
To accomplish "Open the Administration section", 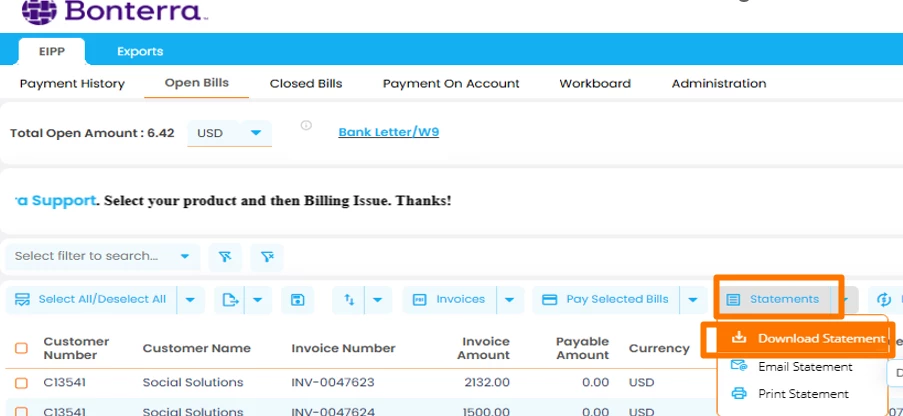I will click(719, 84).
